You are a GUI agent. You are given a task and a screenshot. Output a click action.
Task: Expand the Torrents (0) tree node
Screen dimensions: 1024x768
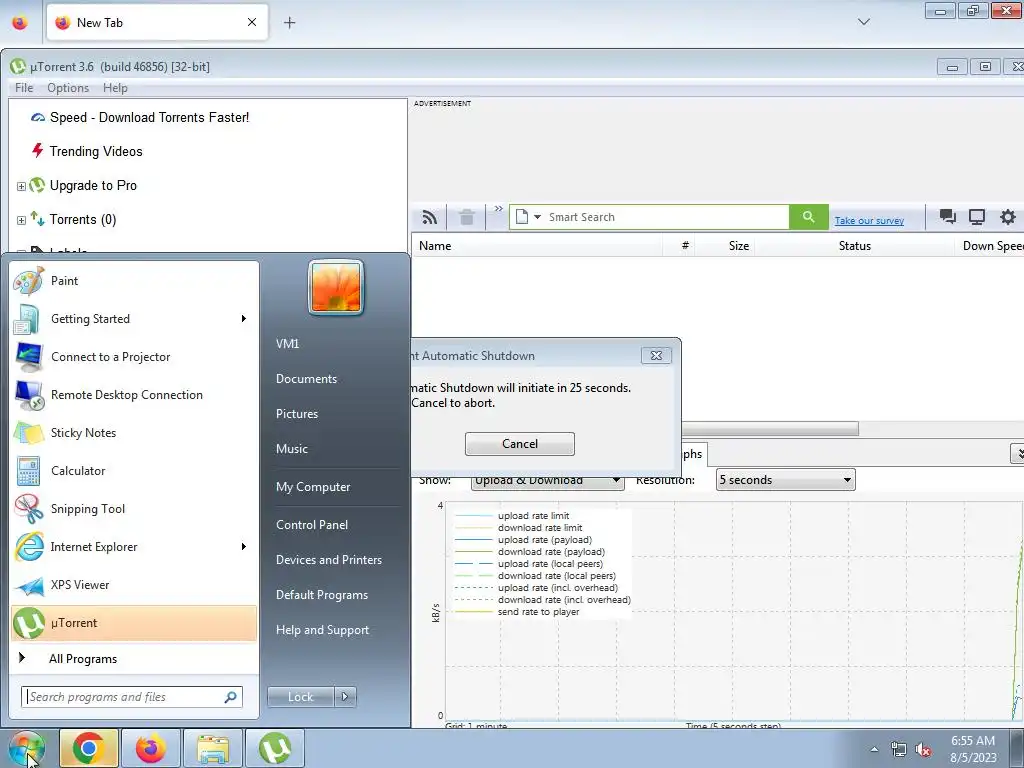coord(21,220)
